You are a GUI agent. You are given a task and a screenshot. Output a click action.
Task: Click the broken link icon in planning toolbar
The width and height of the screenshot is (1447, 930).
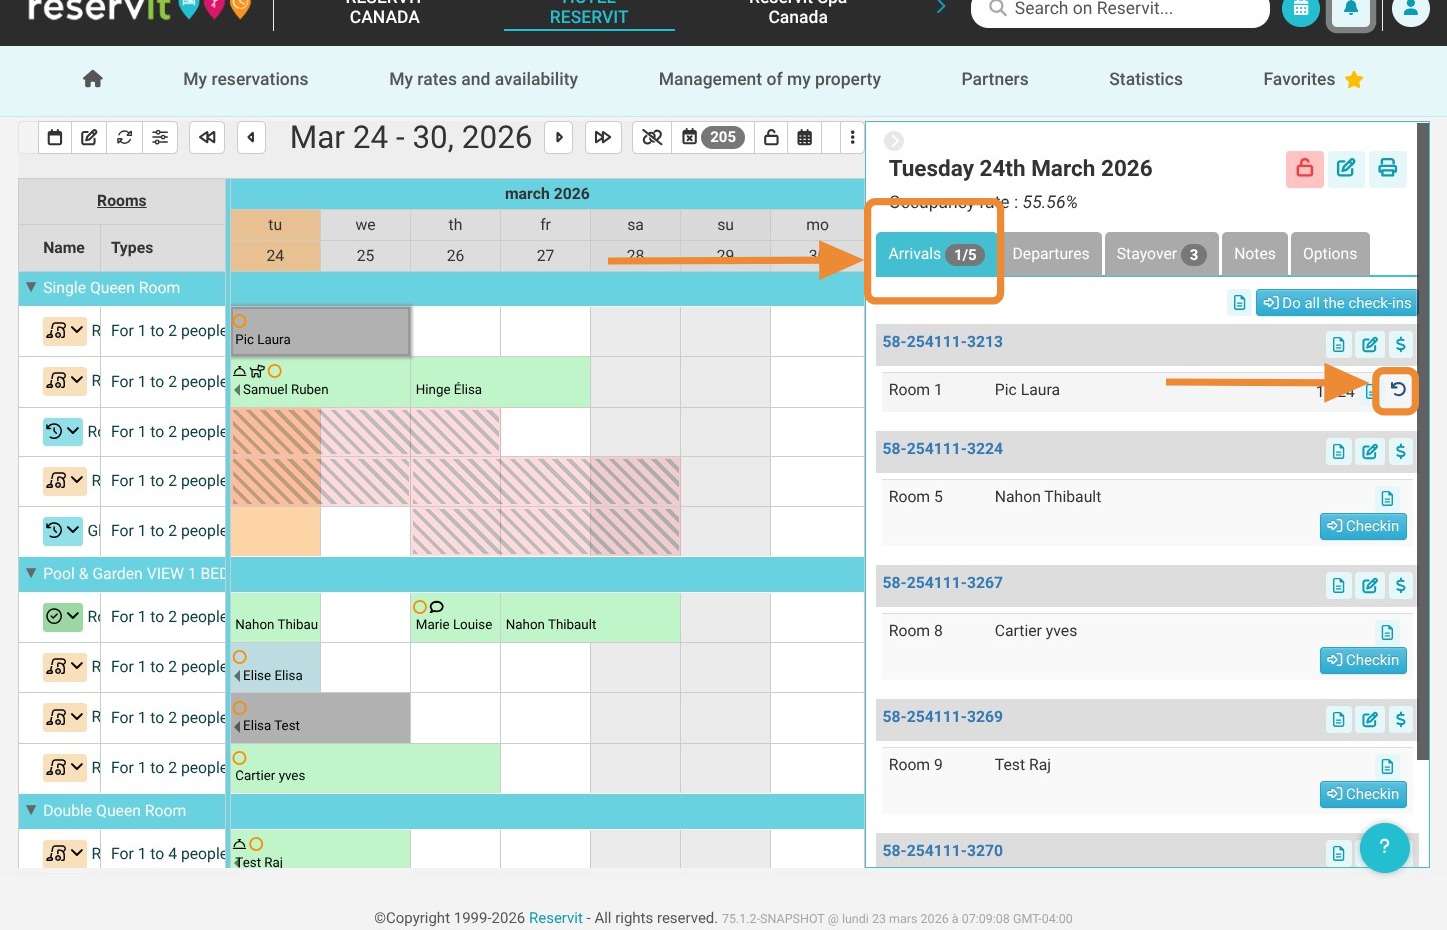tap(652, 137)
